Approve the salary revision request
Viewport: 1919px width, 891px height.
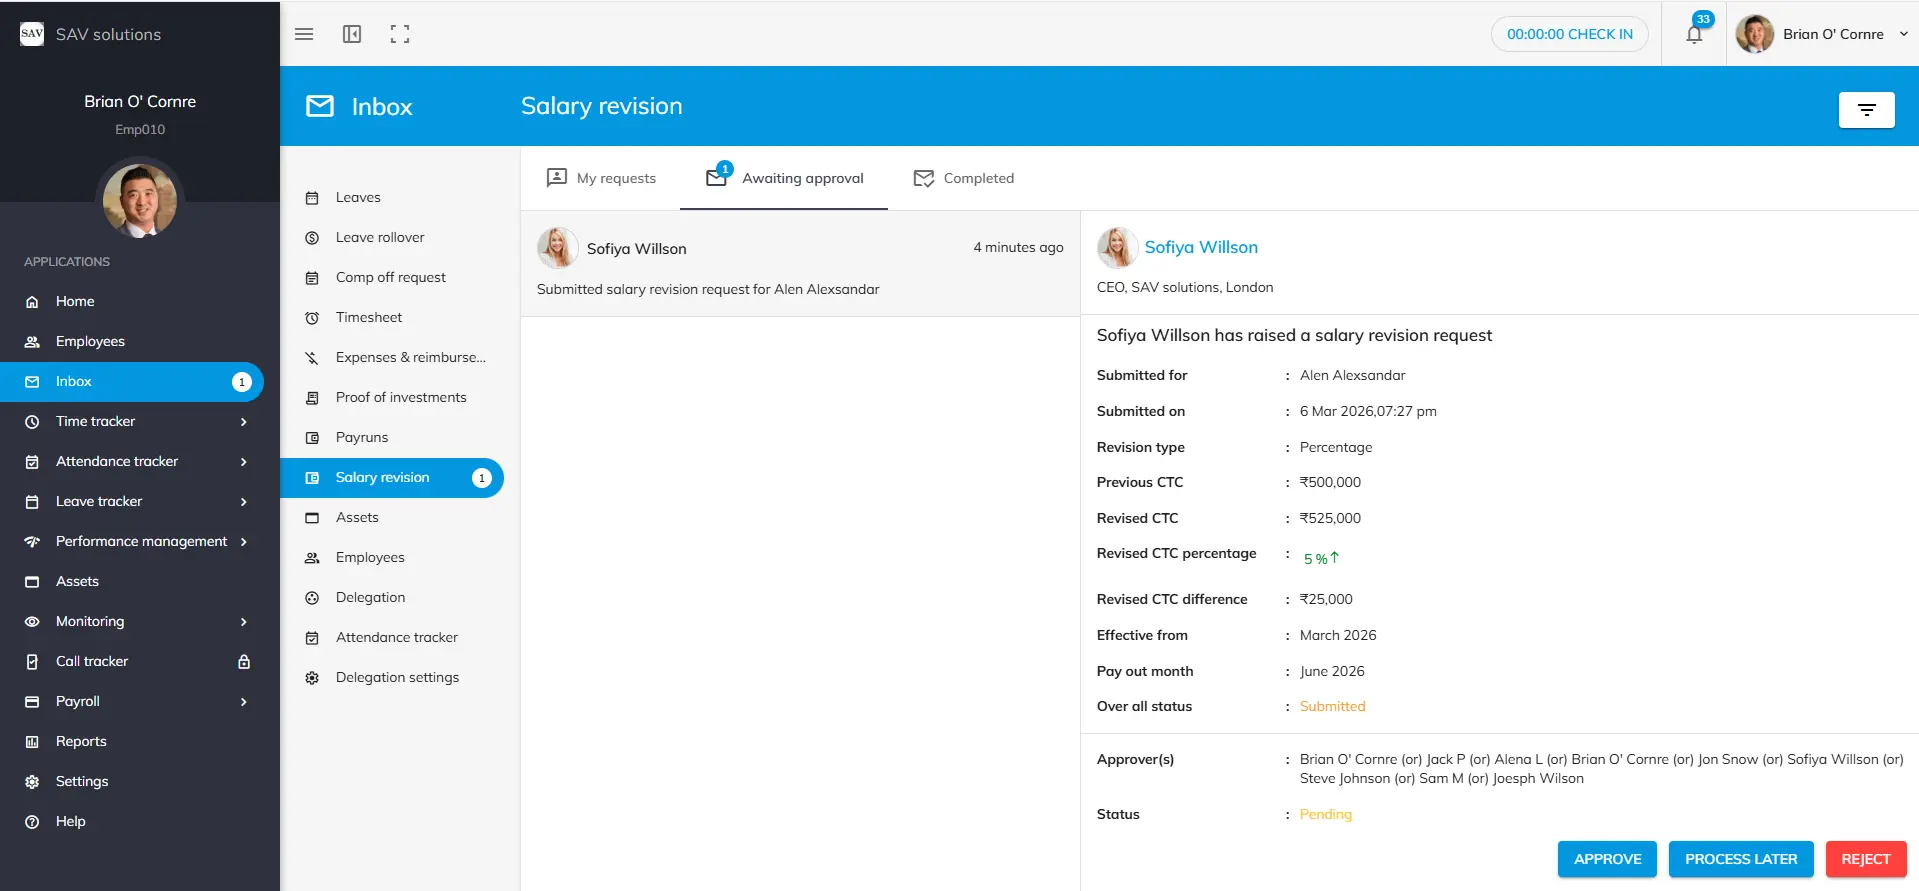(x=1607, y=859)
